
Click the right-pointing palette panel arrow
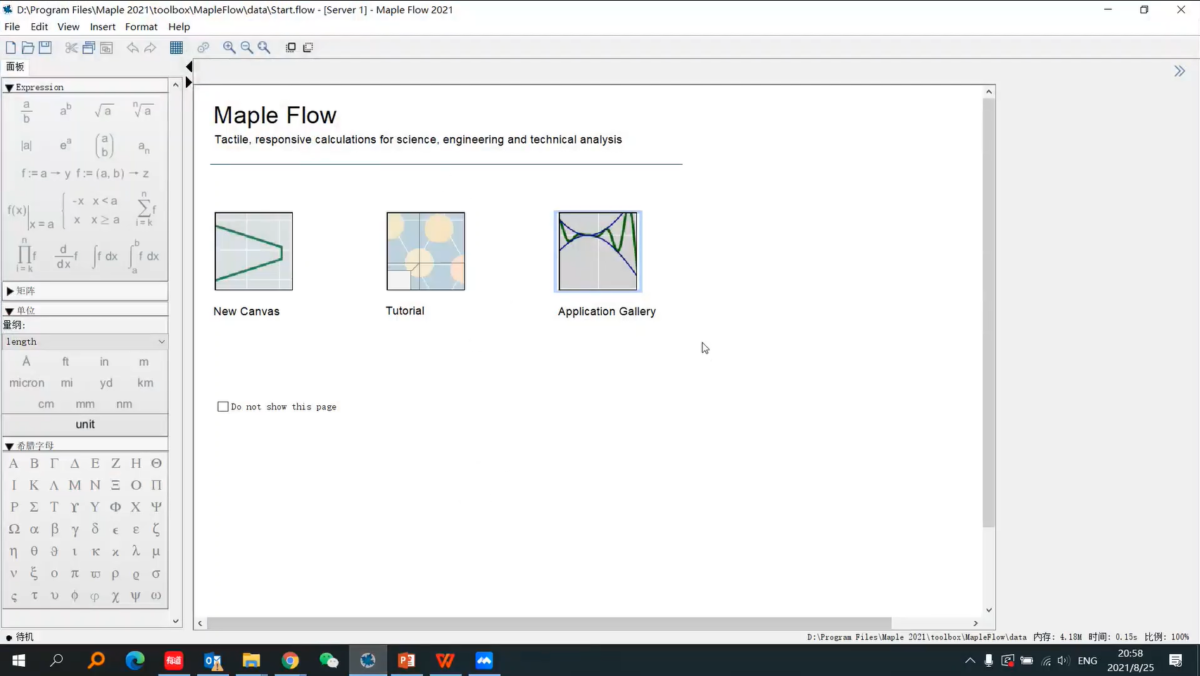click(x=189, y=82)
